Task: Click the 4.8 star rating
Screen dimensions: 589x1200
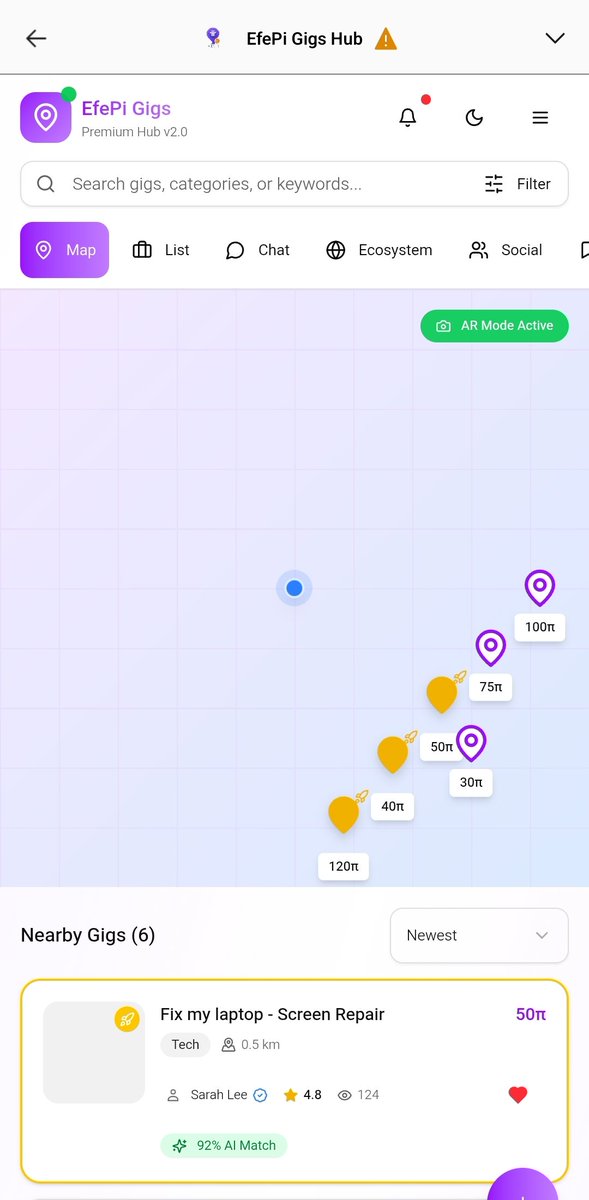Action: (303, 1095)
